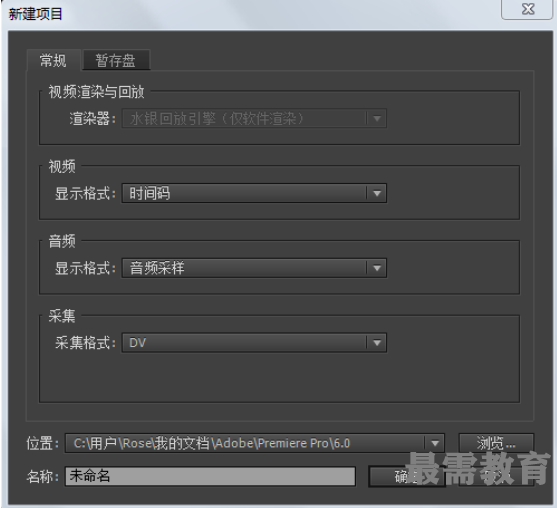
Task: Open the video 显示格式 时间码 dropdown
Action: (254, 193)
